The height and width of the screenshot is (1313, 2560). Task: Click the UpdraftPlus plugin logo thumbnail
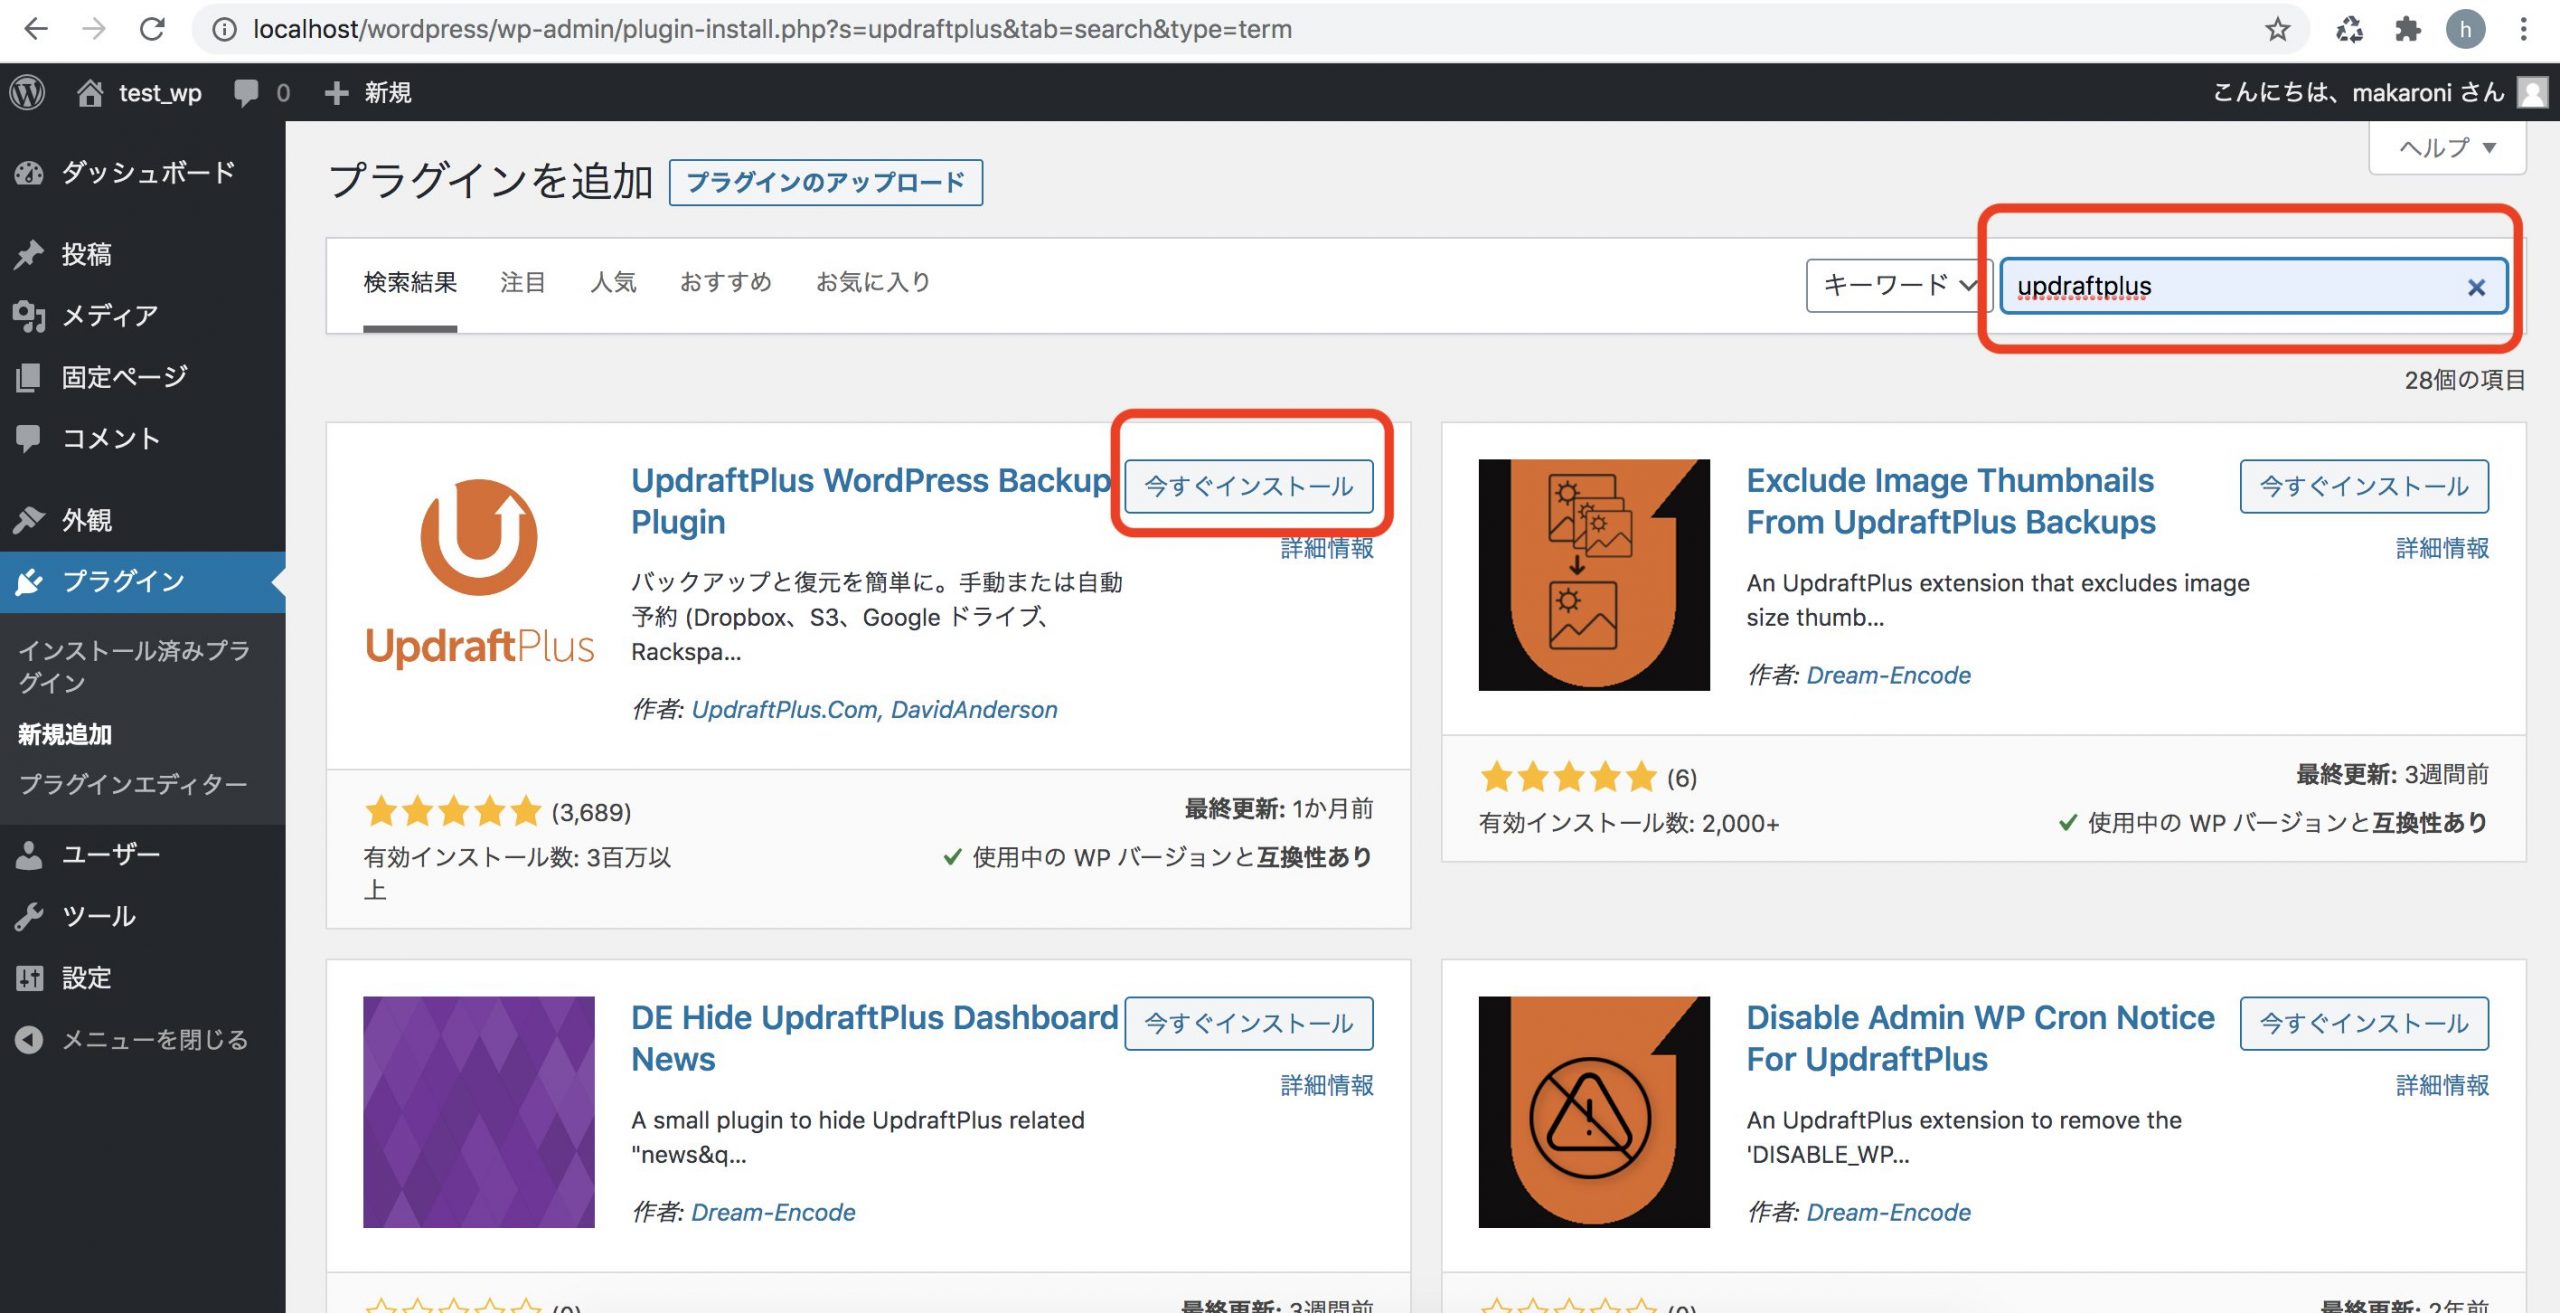click(x=479, y=574)
